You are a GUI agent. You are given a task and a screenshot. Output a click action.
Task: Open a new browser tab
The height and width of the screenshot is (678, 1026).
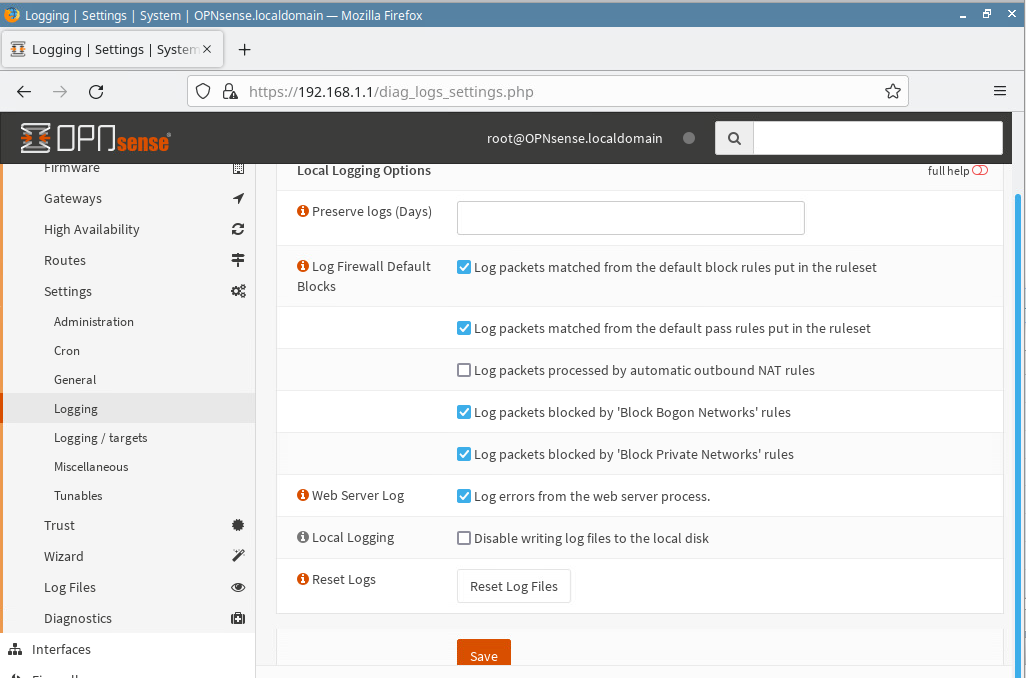(244, 49)
